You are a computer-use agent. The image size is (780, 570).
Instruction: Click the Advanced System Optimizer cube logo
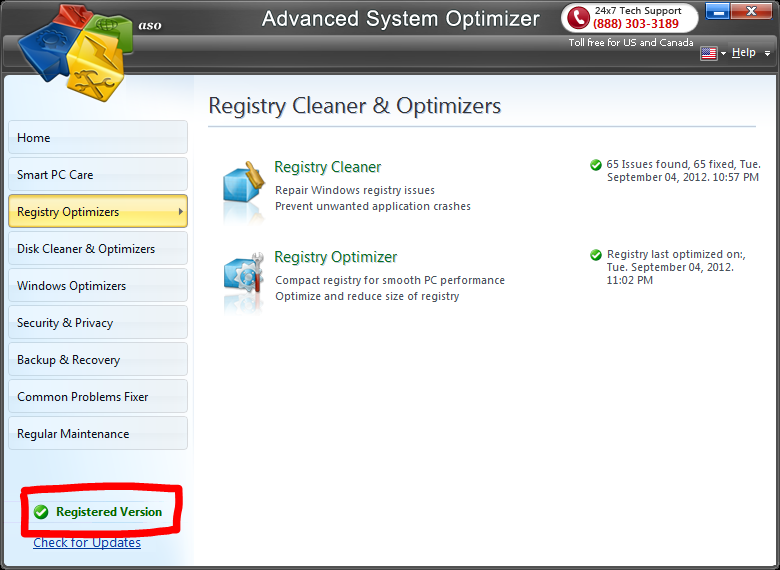coord(77,52)
